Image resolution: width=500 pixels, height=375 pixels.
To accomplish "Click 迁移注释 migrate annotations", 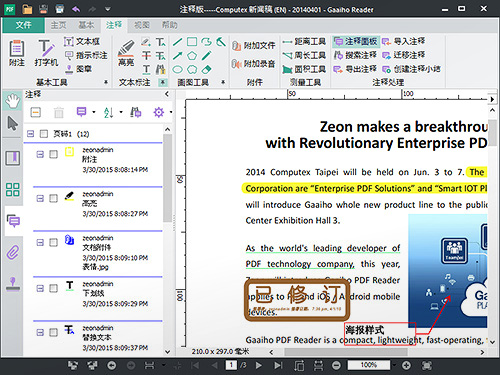I will coord(404,55).
